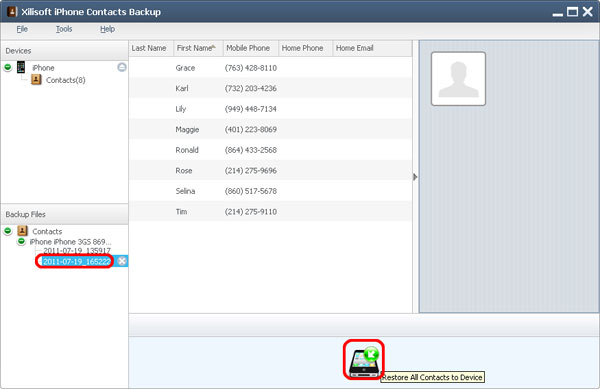Sort by the Home Email column

pos(372,48)
